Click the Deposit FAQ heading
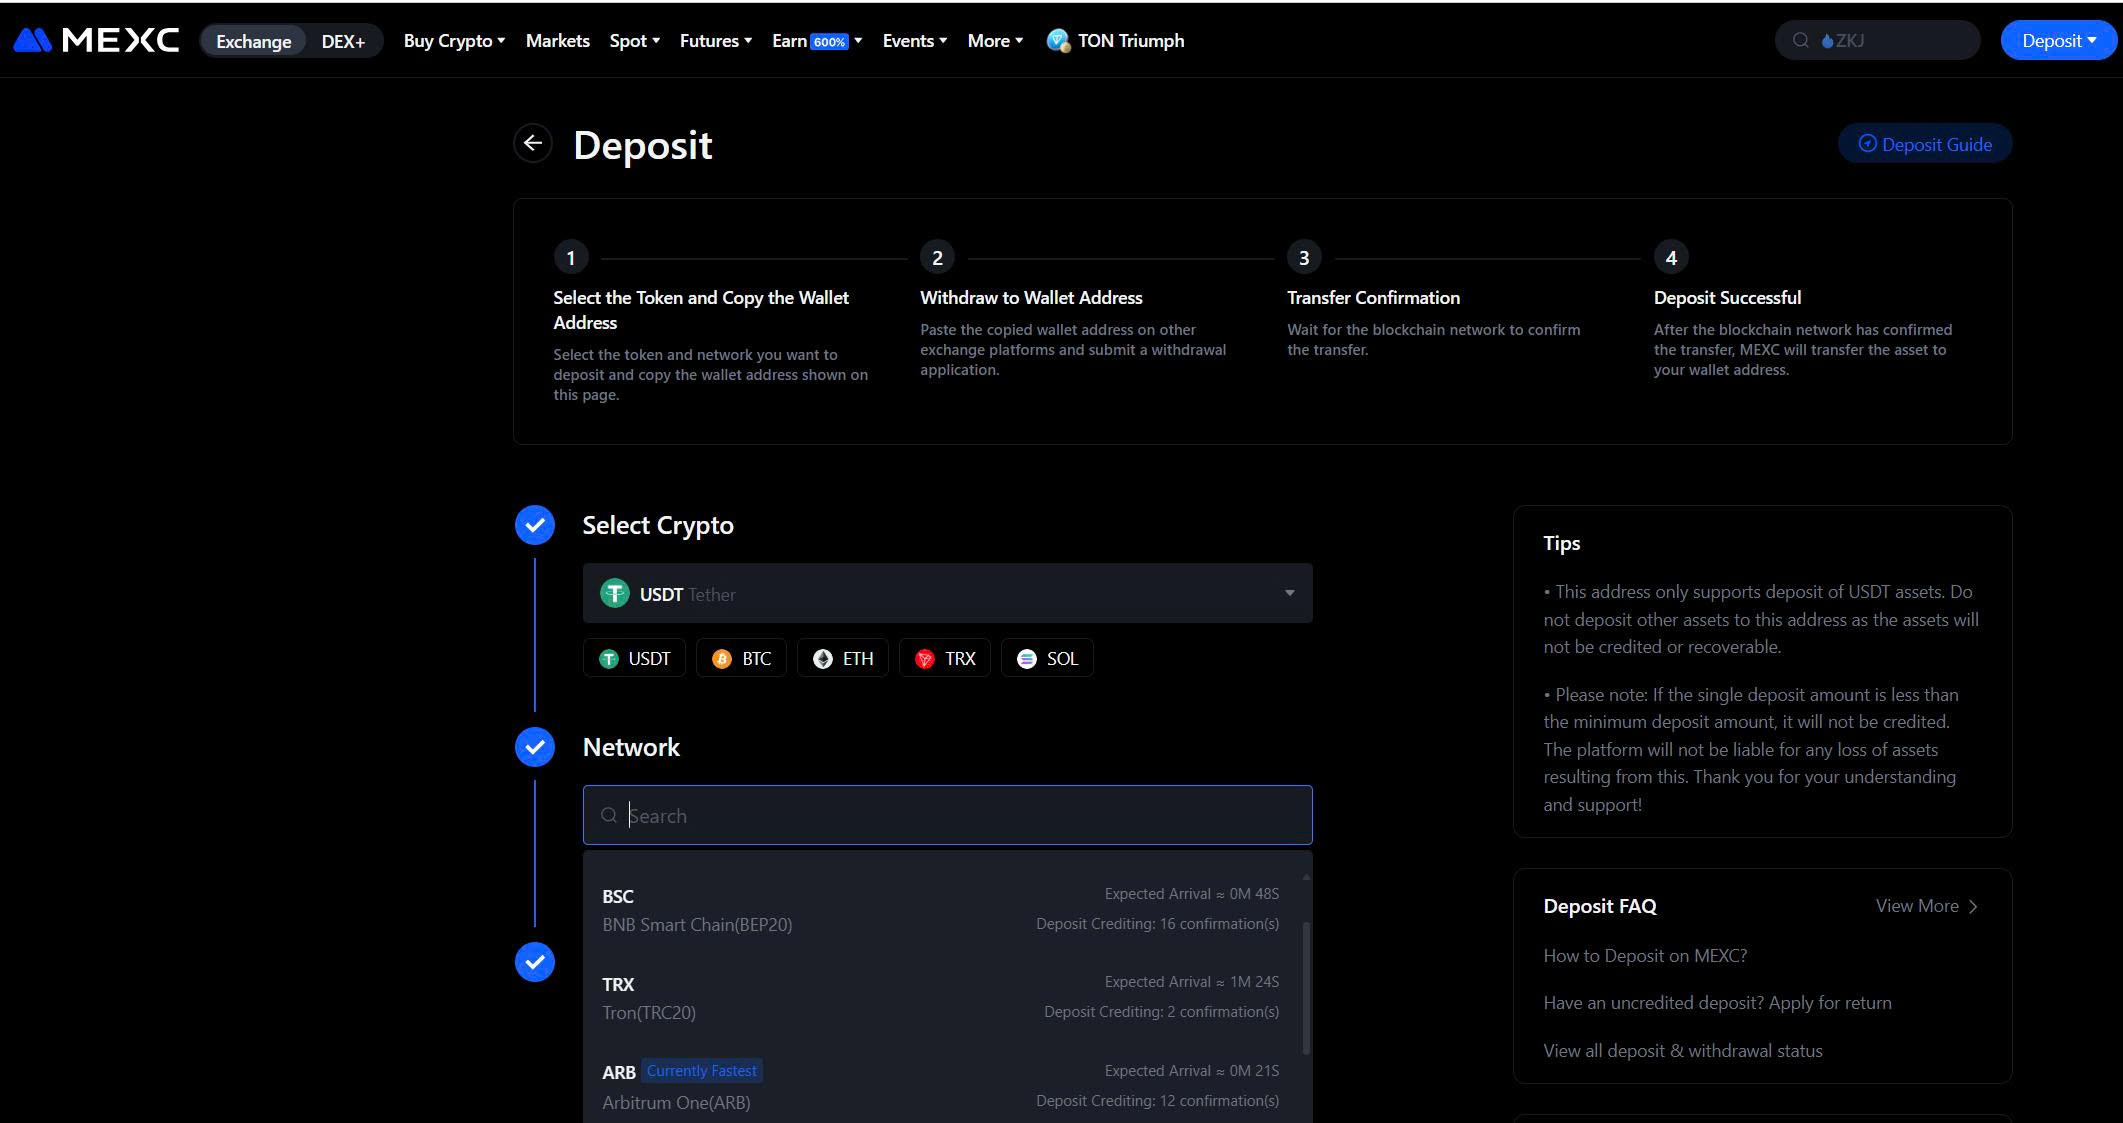The width and height of the screenshot is (2123, 1123). pyautogui.click(x=1600, y=906)
